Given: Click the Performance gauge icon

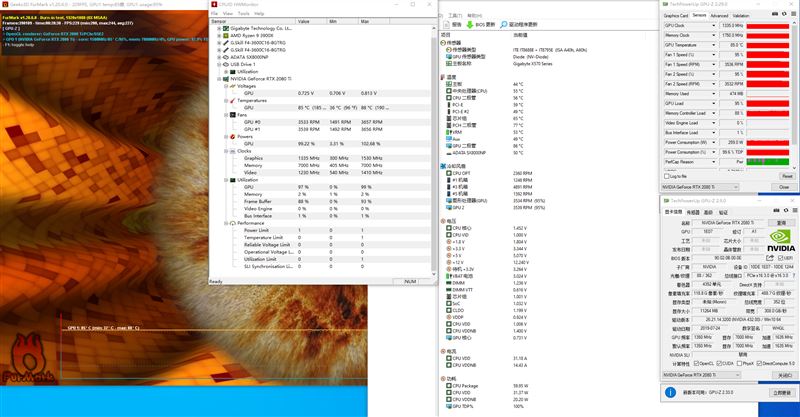Looking at the screenshot, I should point(233,223).
